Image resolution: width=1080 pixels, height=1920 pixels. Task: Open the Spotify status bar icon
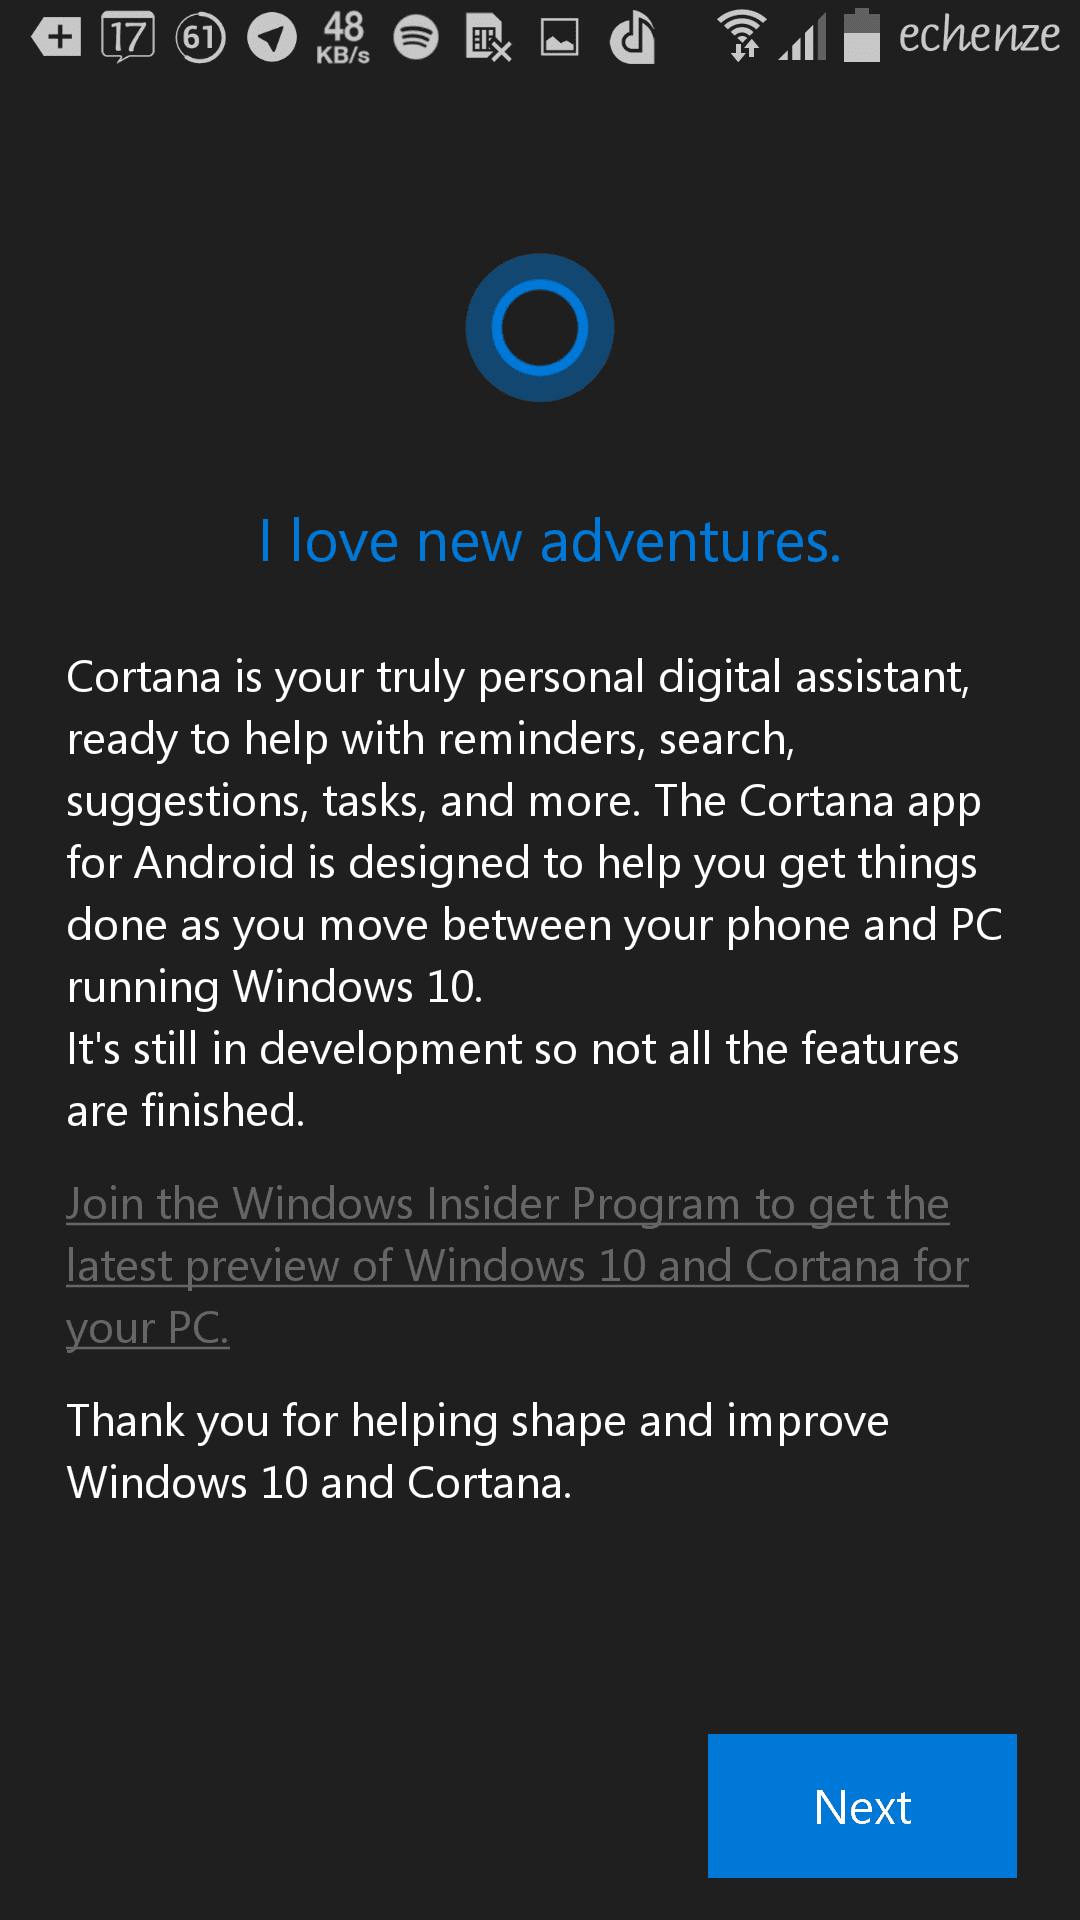pyautogui.click(x=416, y=38)
